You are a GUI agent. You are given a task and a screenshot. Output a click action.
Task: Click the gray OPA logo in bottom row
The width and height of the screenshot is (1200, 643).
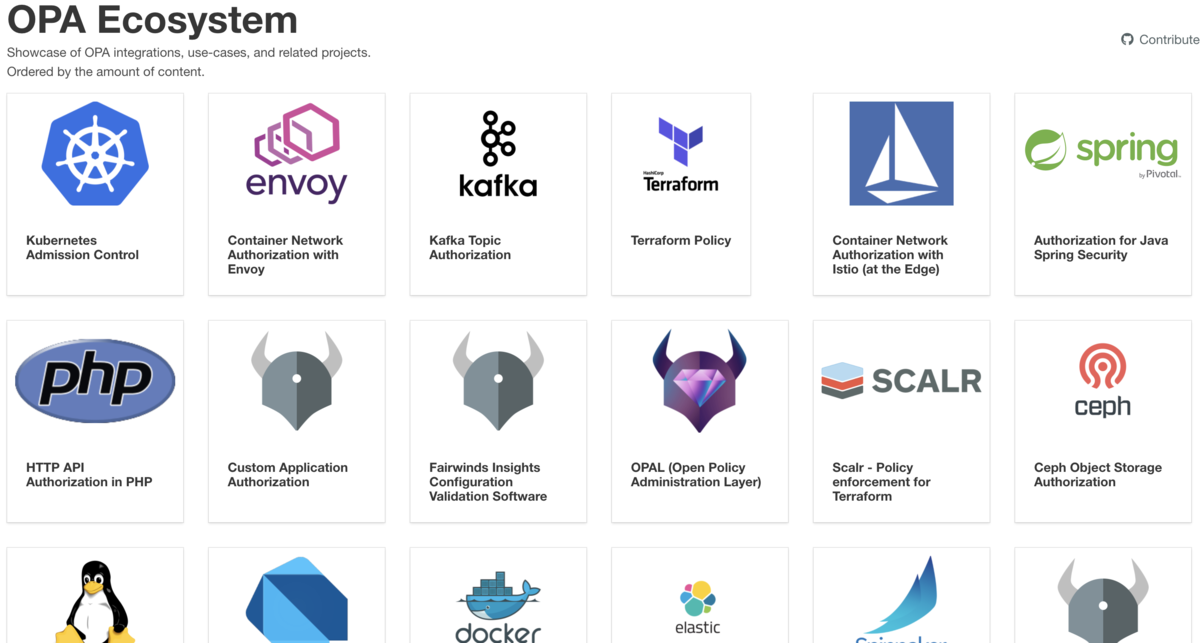click(1103, 600)
